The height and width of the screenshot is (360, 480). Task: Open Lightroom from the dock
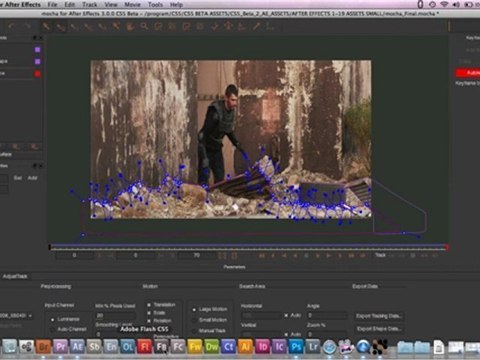tap(313, 347)
